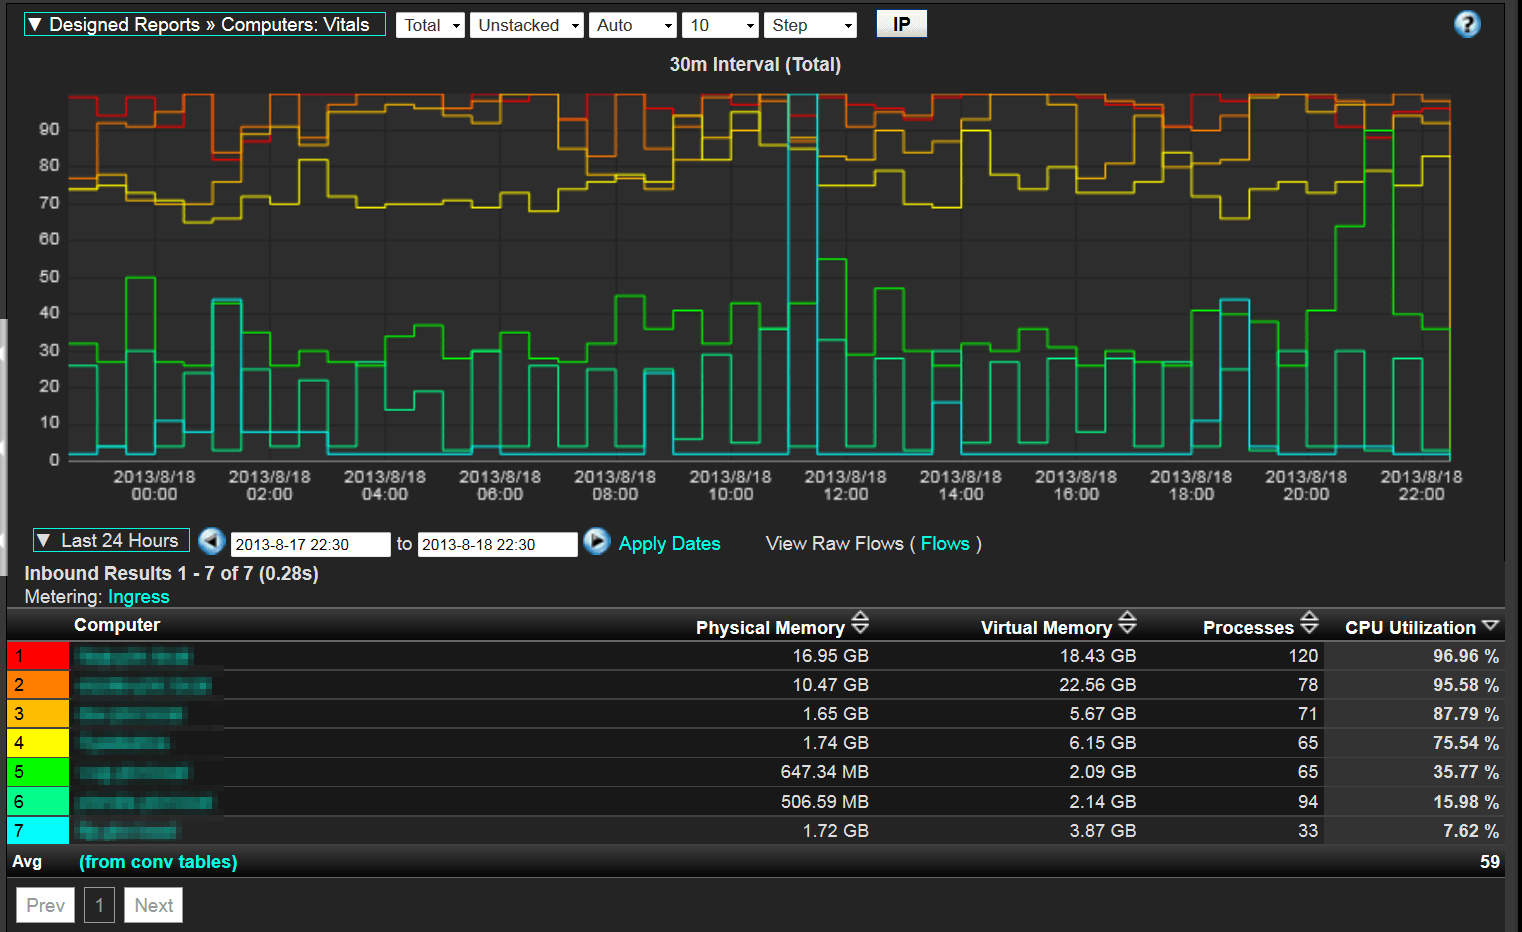1522x932 pixels.
Task: Click the 96.96 % CPU value
Action: (1465, 656)
